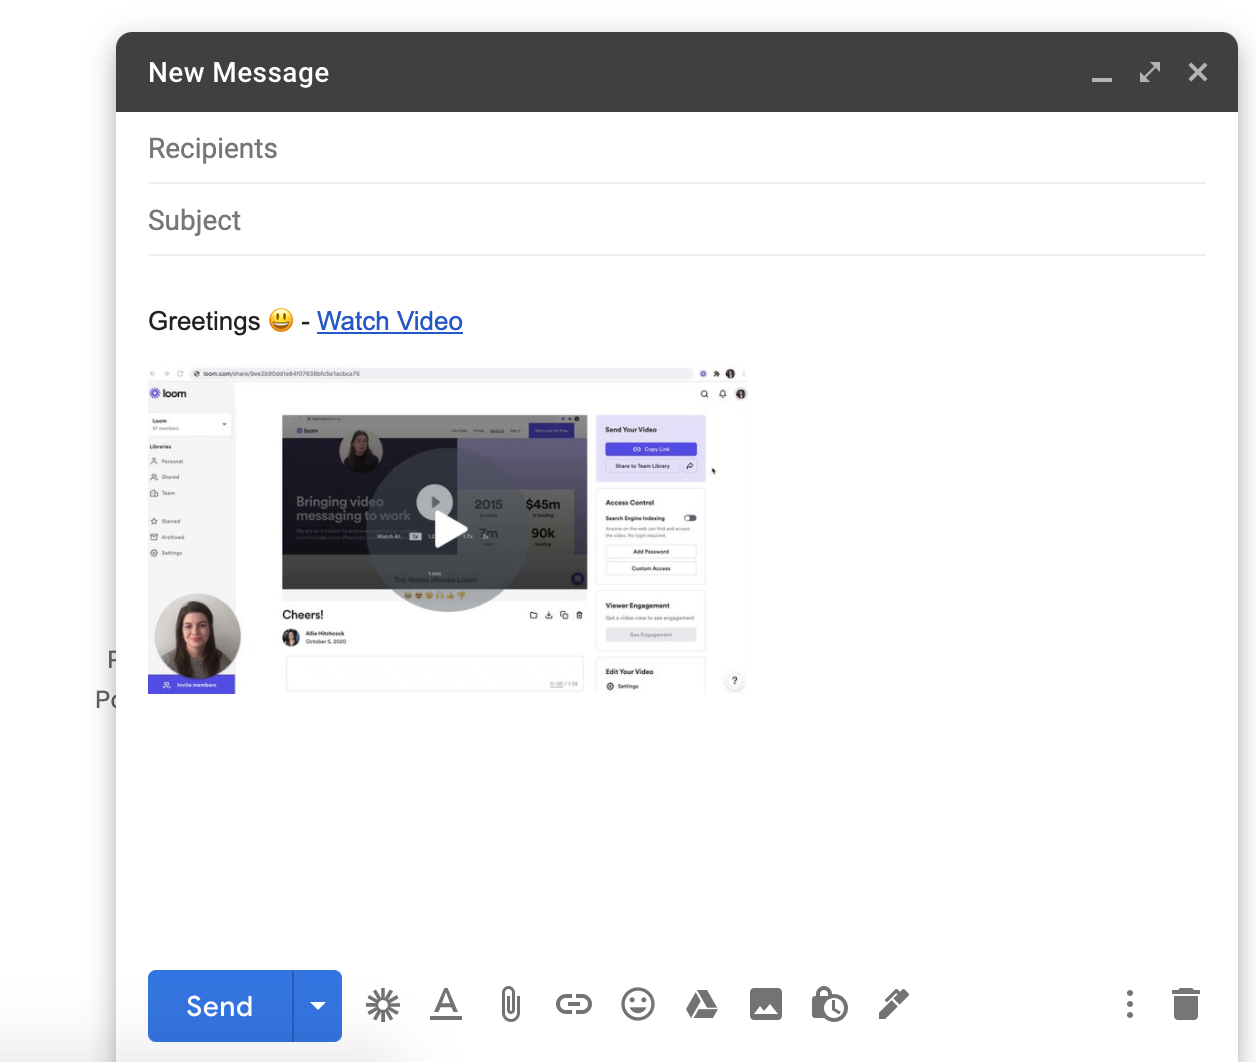This screenshot has width=1256, height=1062.
Task: Click the Loom icon in compose toolbar
Action: pyautogui.click(x=382, y=1005)
